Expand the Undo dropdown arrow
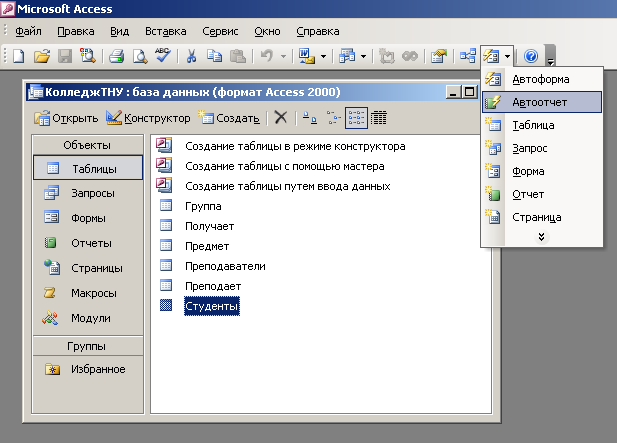617x443 pixels. click(283, 57)
